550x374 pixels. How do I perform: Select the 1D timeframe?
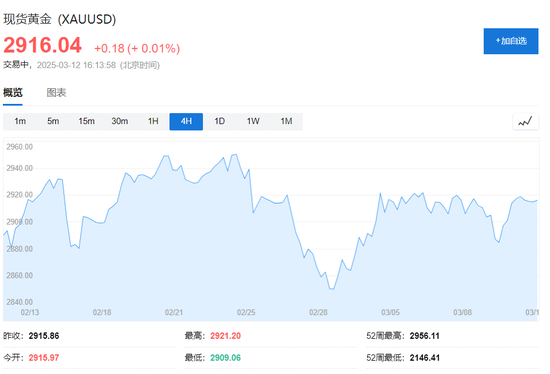pyautogui.click(x=220, y=121)
